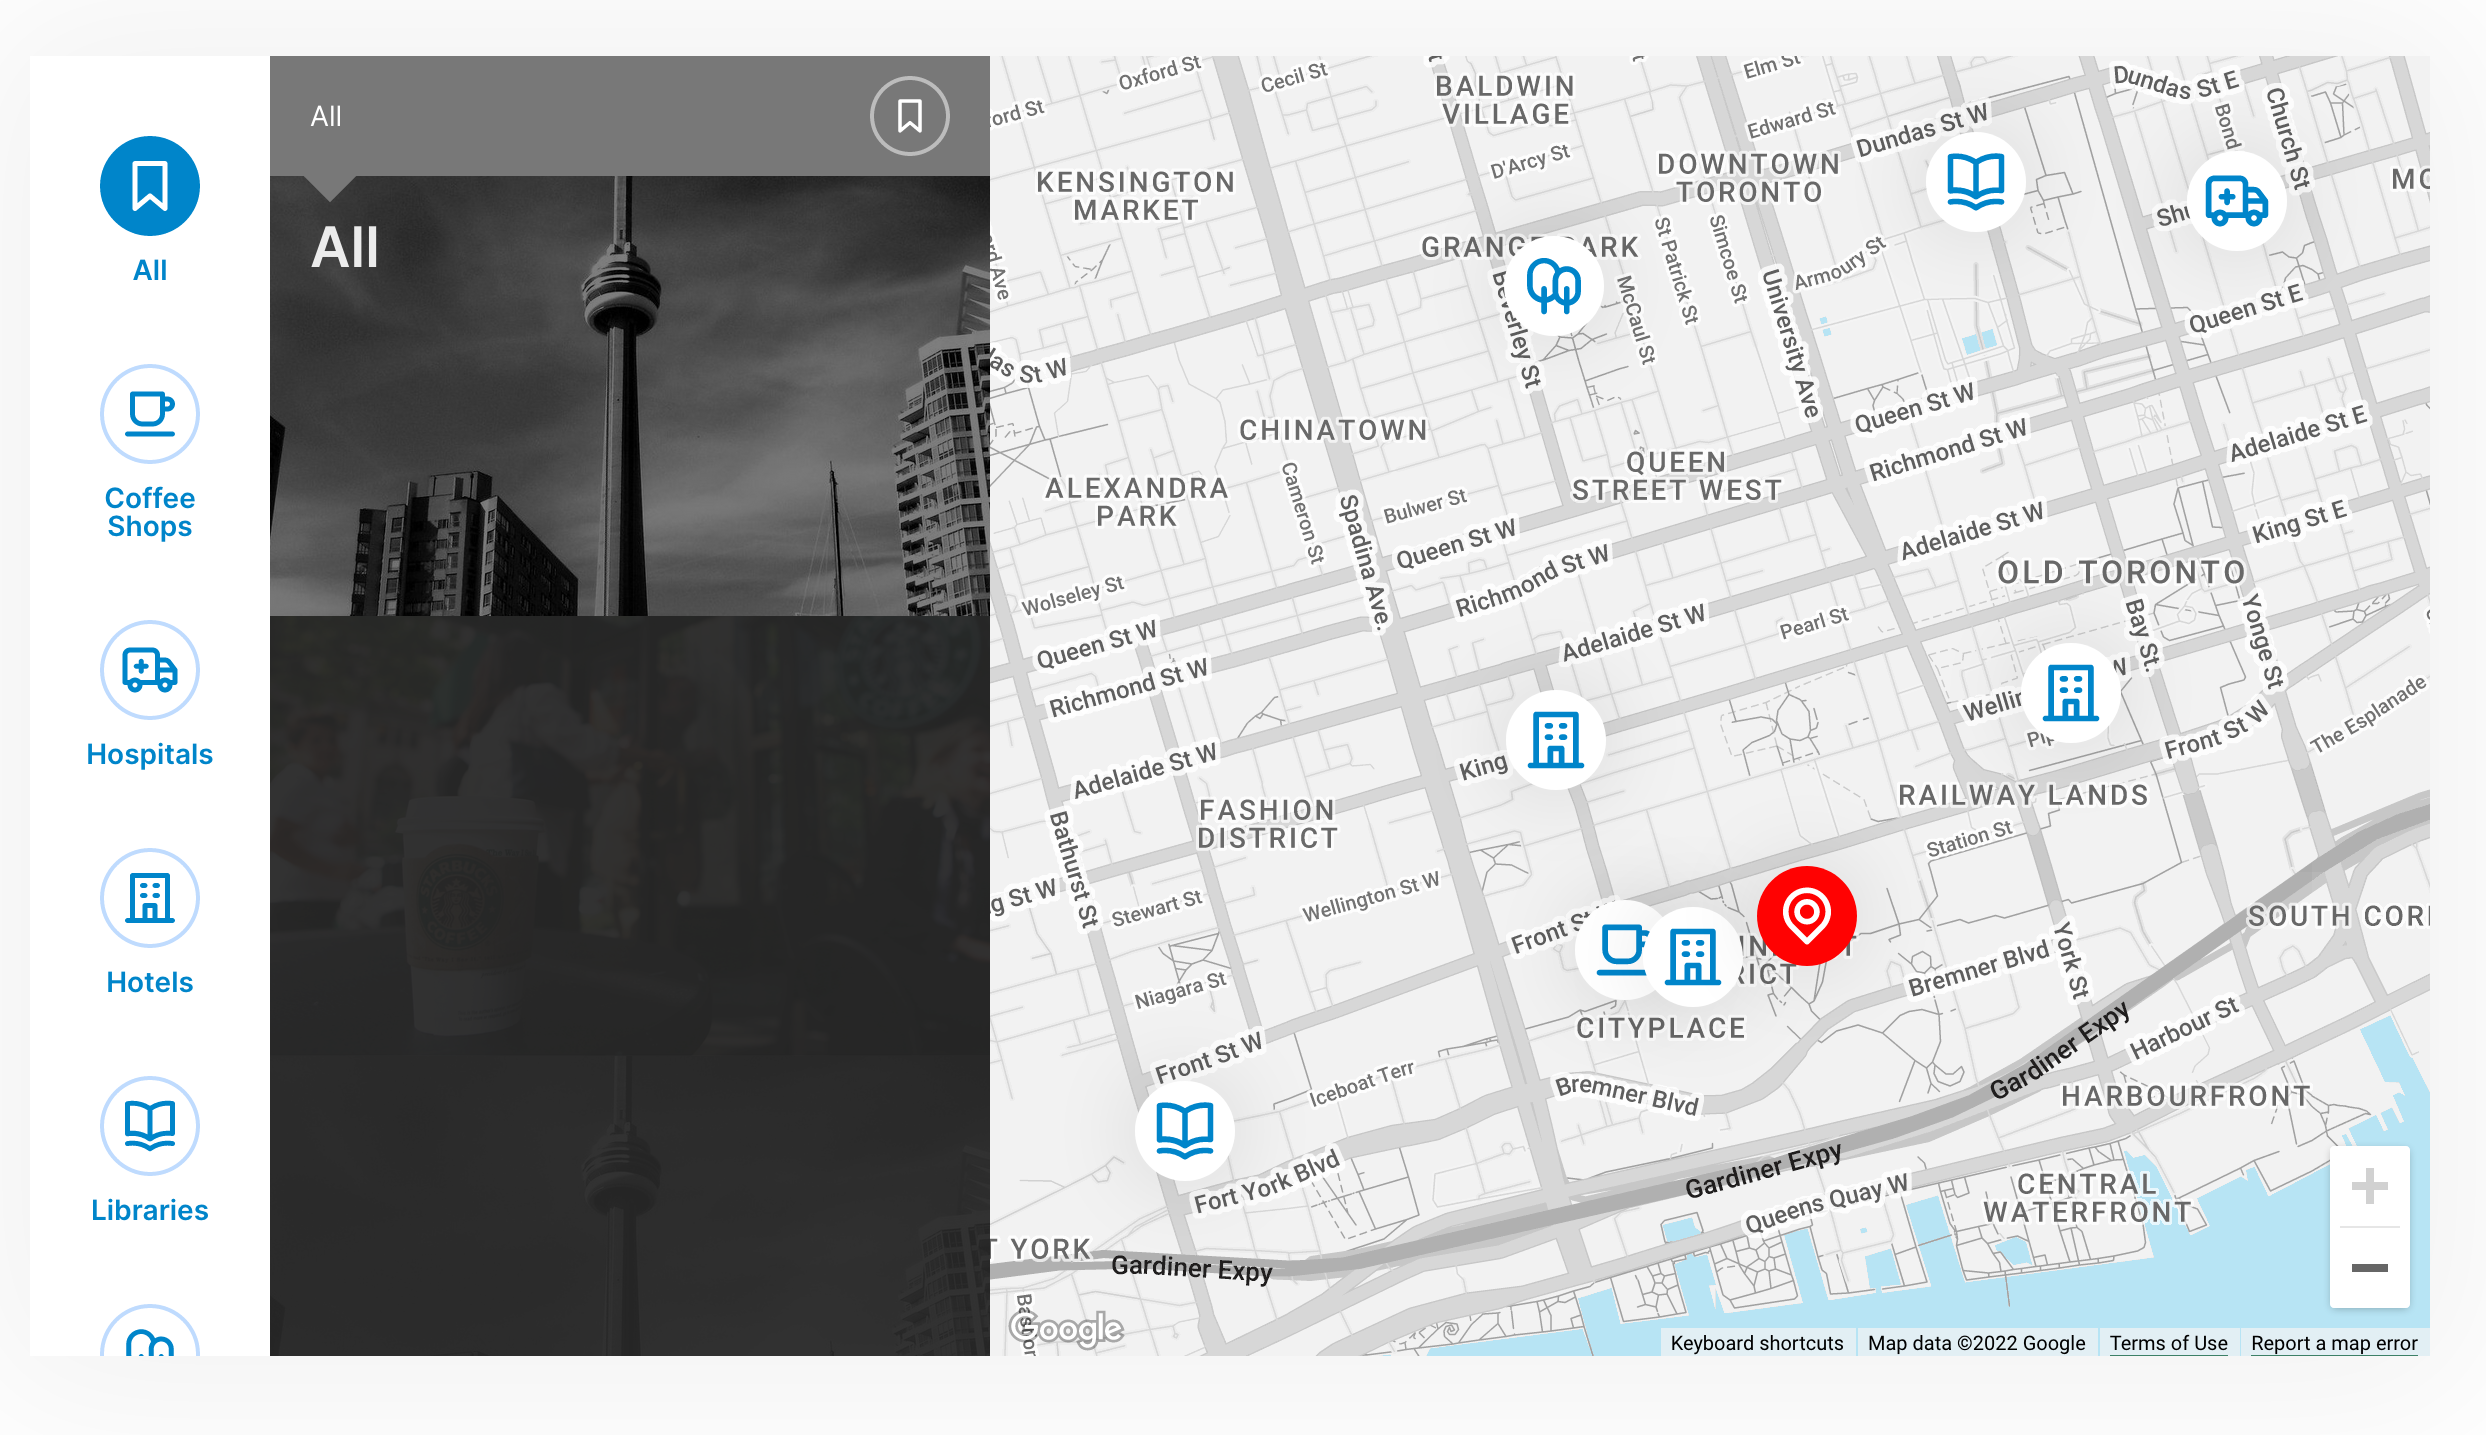
Task: Open the library marker near Dundas St W
Action: coord(1975,181)
